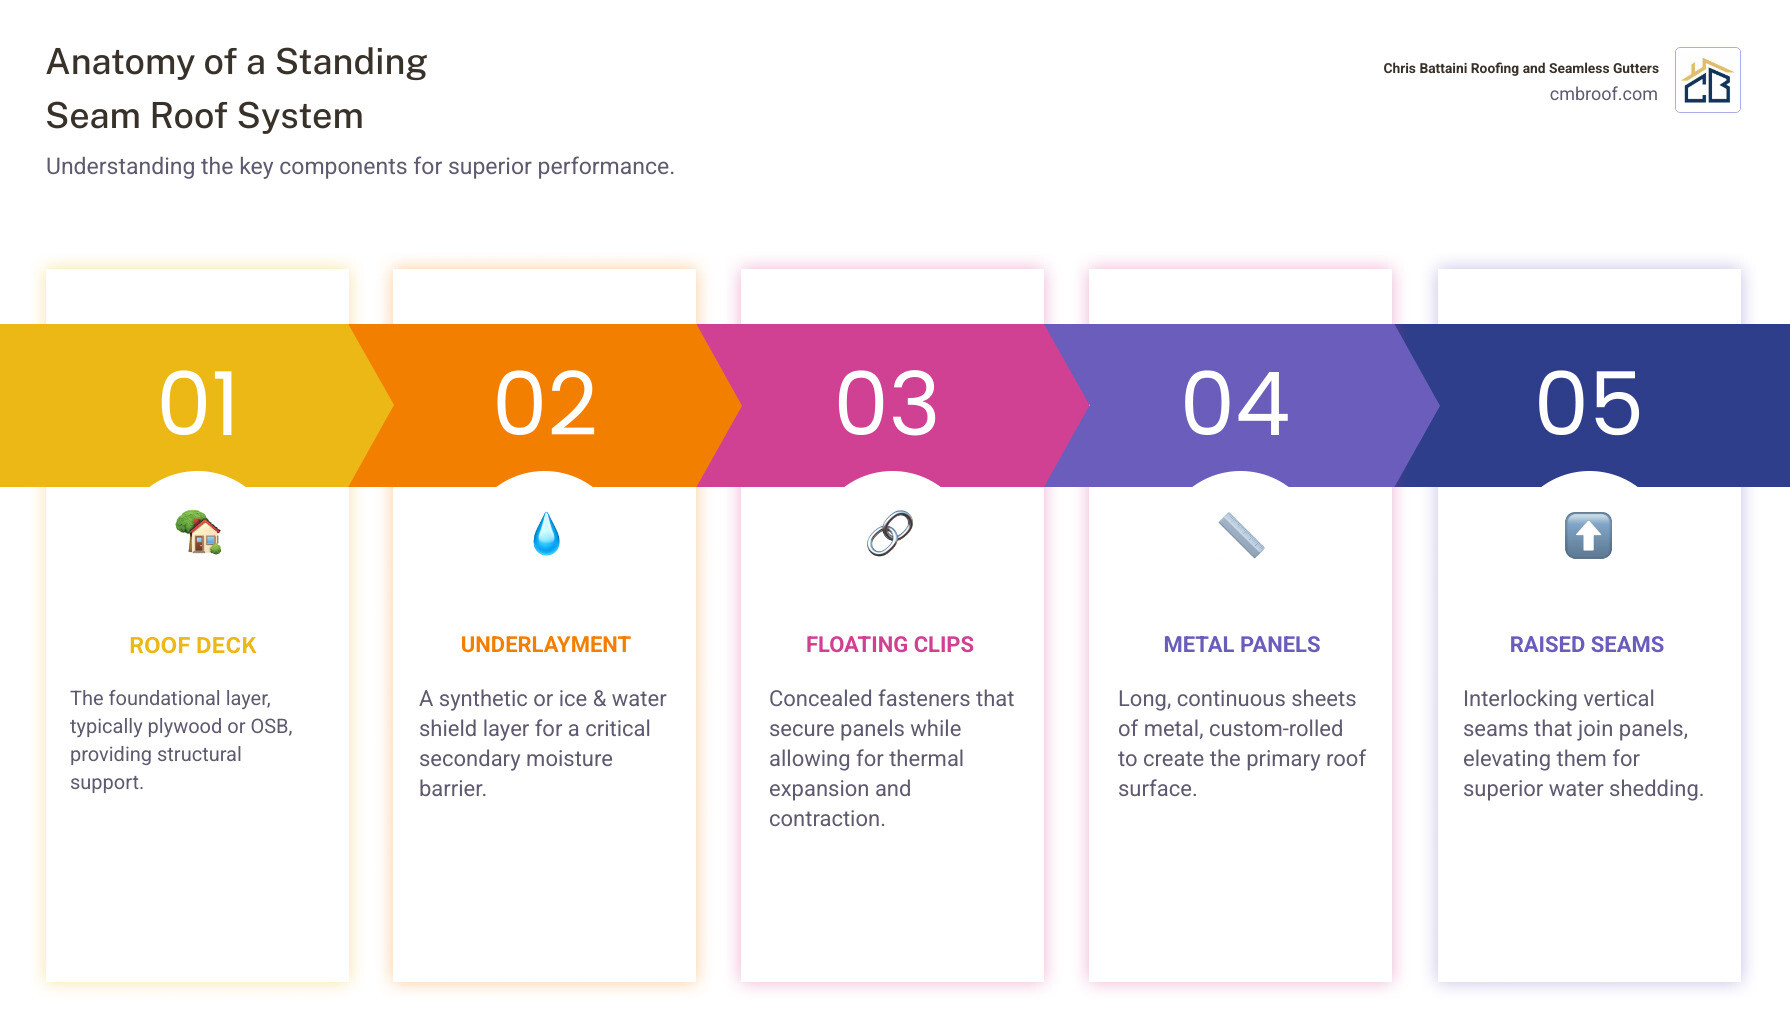Select the dark blue 05 arrow segment

tap(1590, 405)
